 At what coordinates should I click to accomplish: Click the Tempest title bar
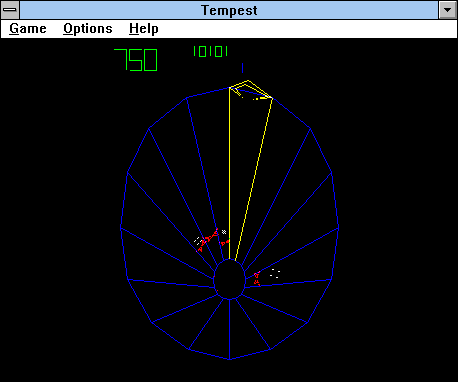pos(229,10)
